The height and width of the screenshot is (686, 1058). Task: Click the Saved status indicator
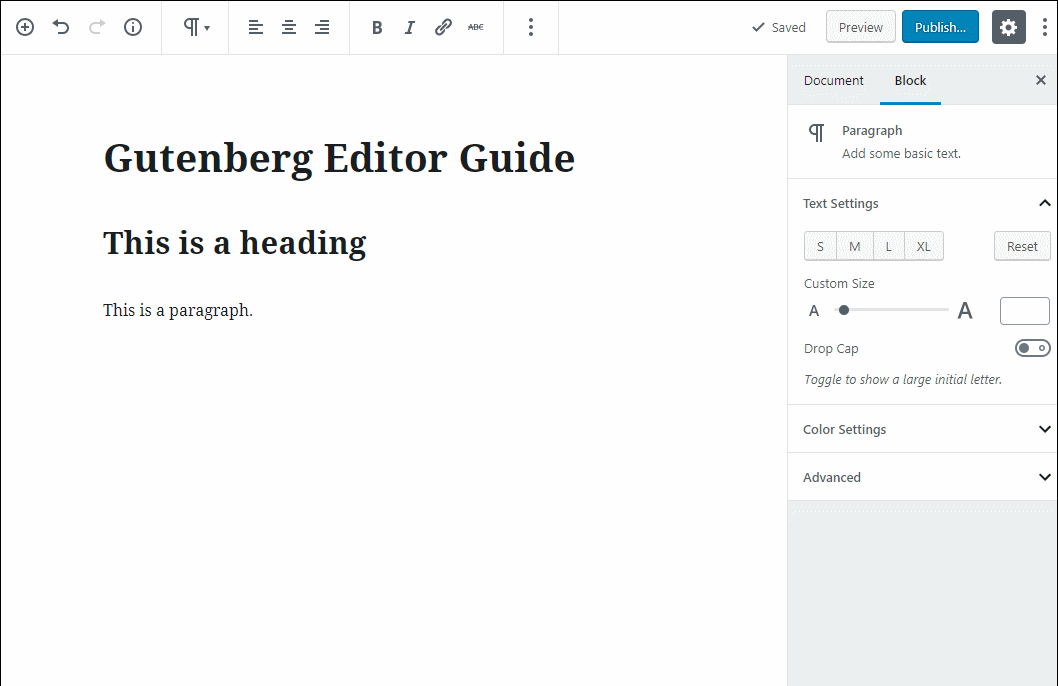[x=779, y=27]
